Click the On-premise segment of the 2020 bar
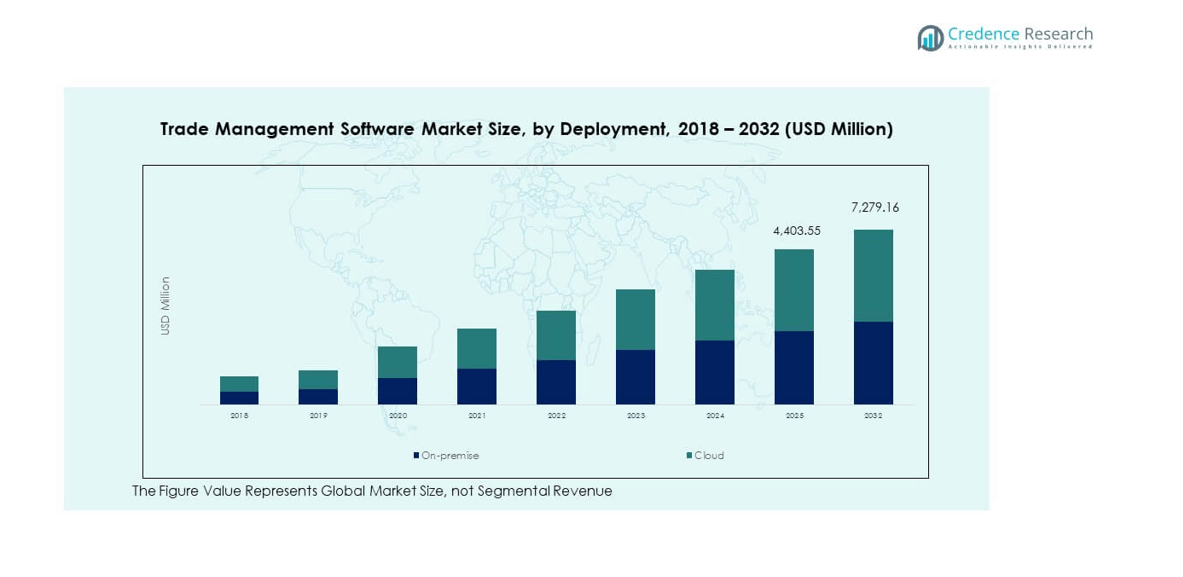Viewport: 1183px width, 577px height. pyautogui.click(x=397, y=391)
